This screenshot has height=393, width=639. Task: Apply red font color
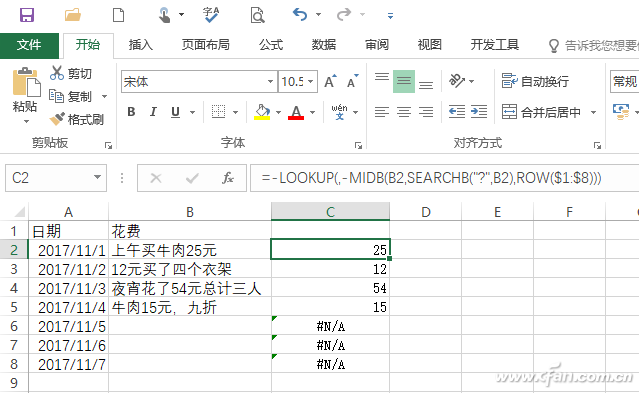coord(296,112)
